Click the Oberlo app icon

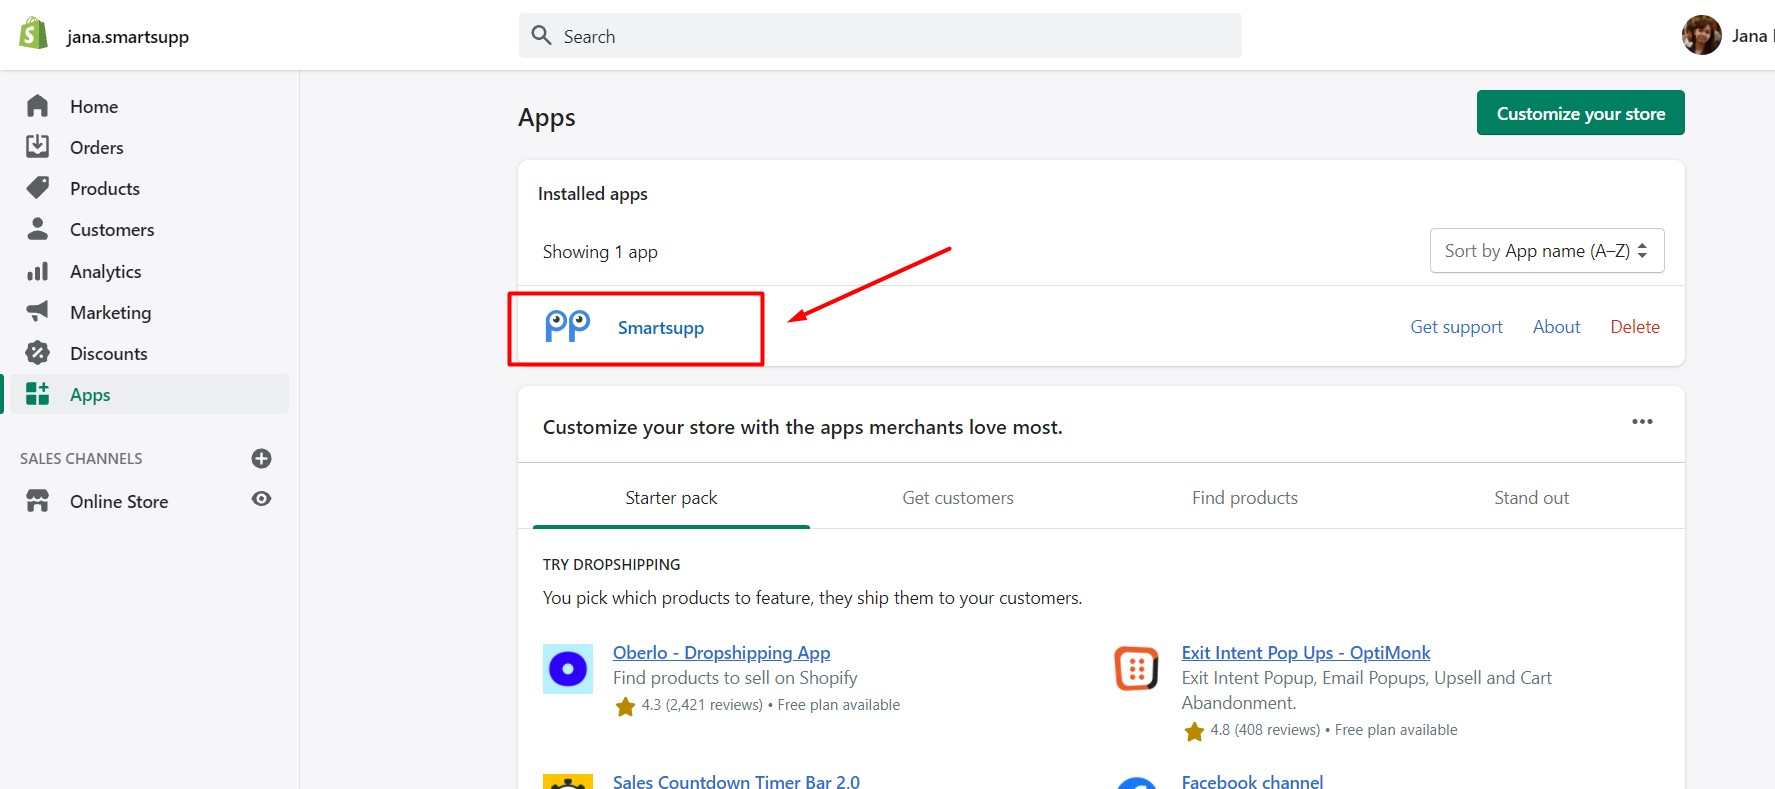click(568, 669)
